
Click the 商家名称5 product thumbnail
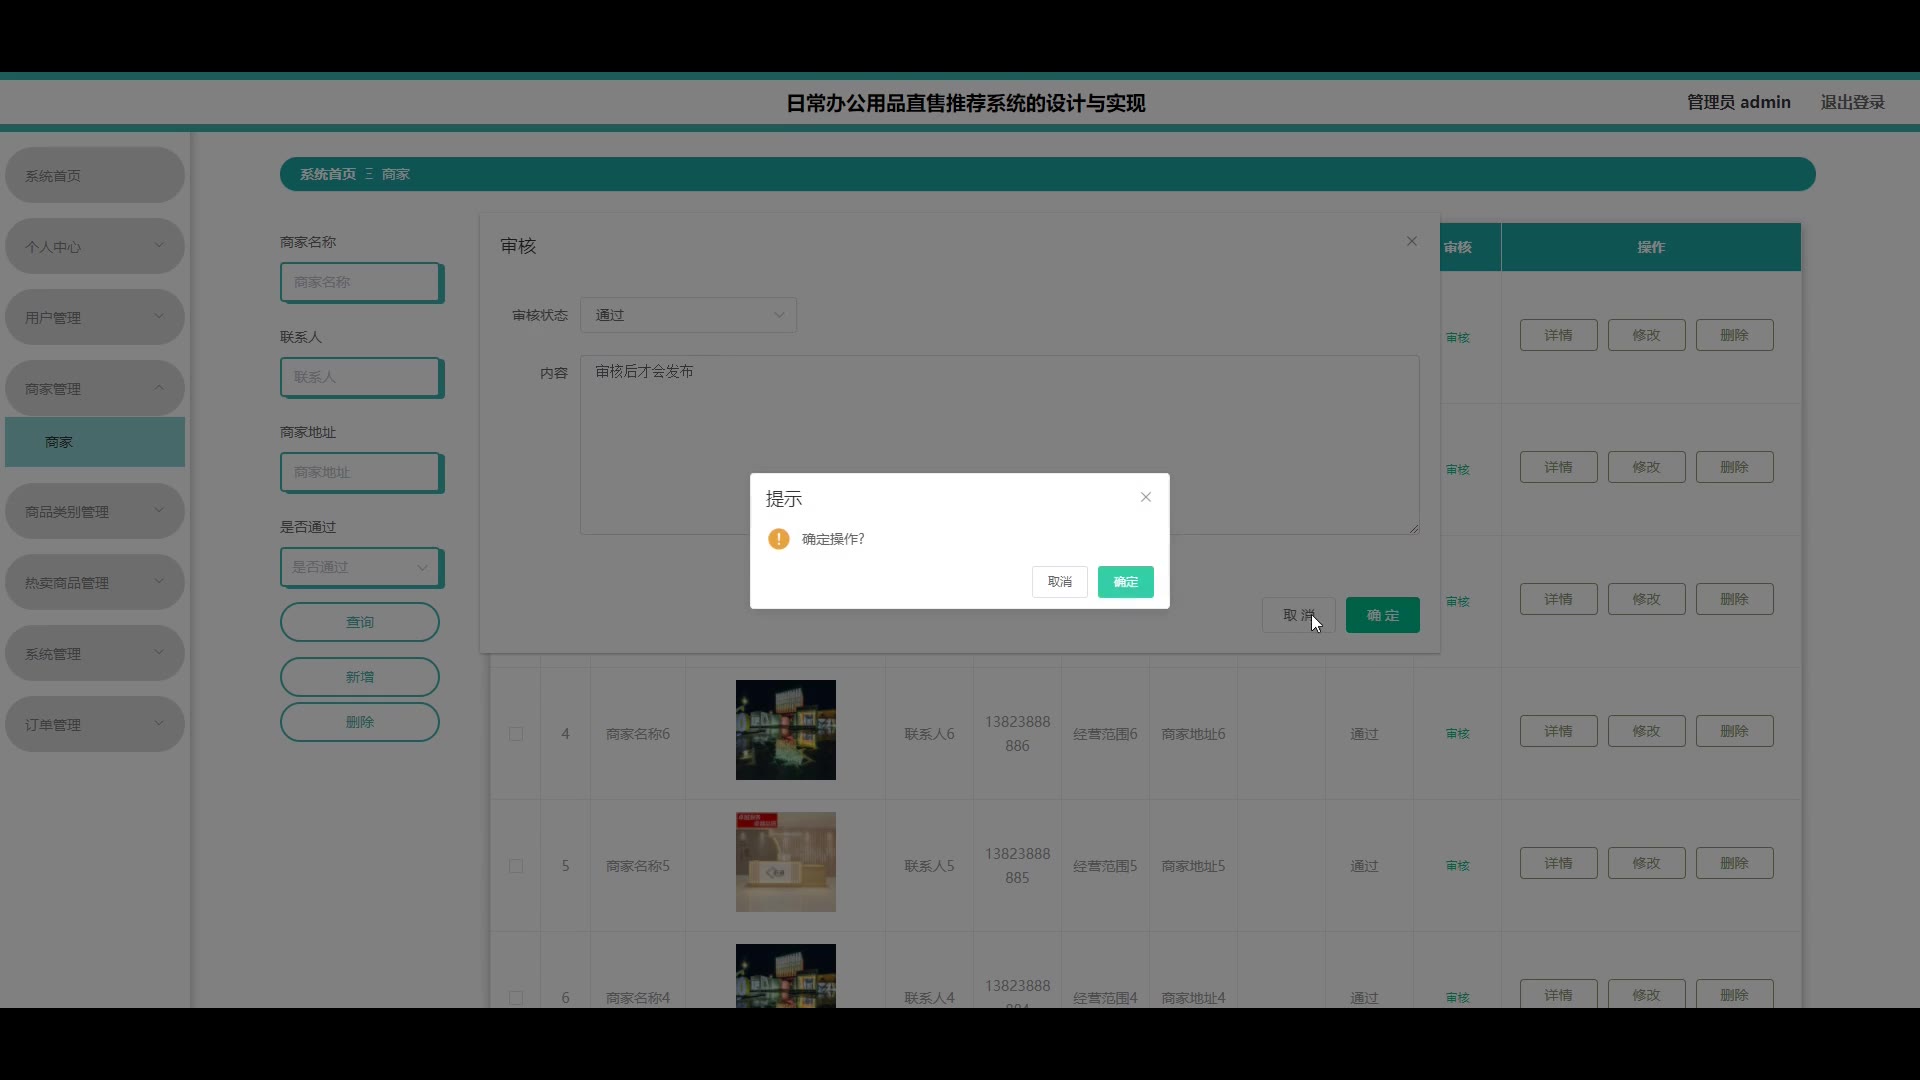[785, 862]
